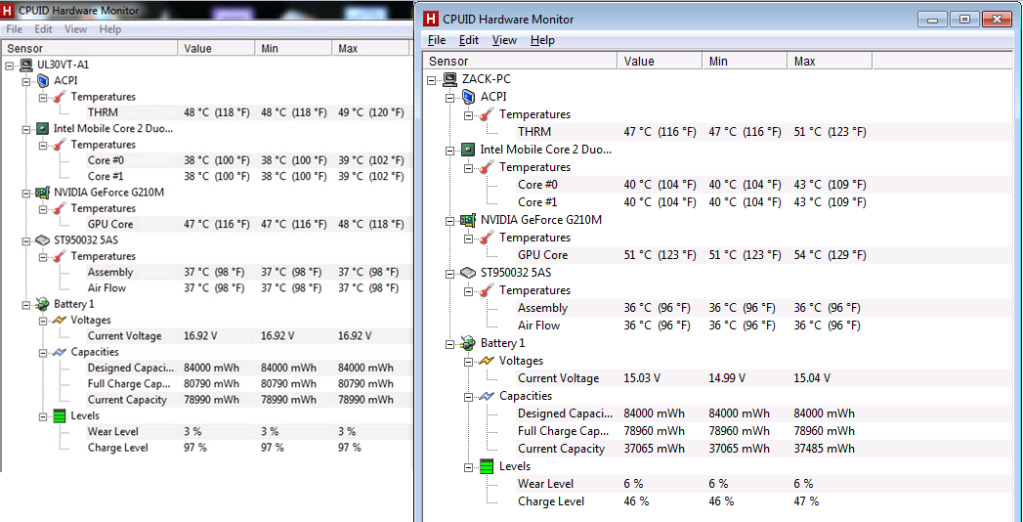Click the ST950032 5AS hard drive icon in ZACK-PC window
Image resolution: width=1023 pixels, height=522 pixels.
click(x=468, y=272)
